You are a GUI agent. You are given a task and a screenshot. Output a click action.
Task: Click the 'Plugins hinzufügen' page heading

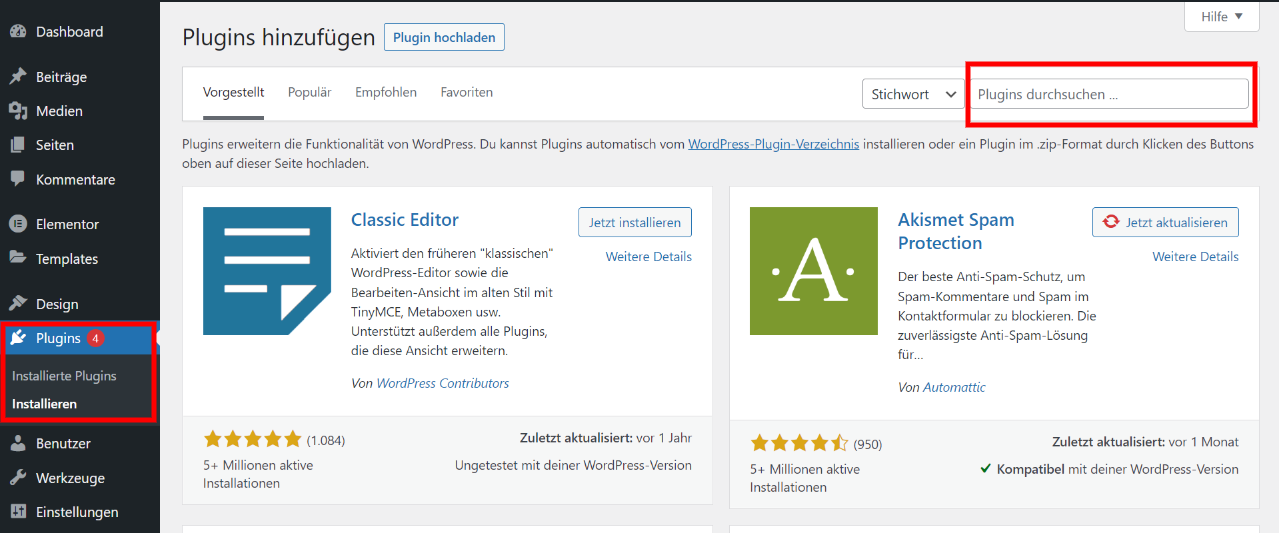(x=277, y=38)
